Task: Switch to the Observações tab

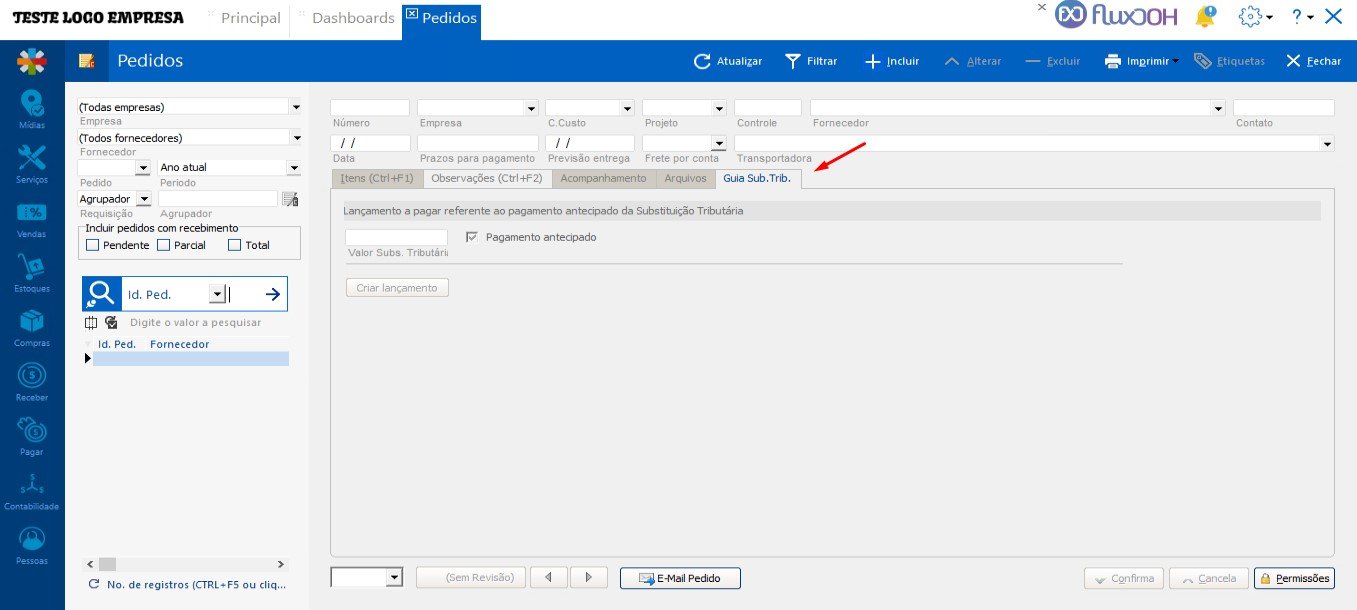Action: (x=486, y=178)
